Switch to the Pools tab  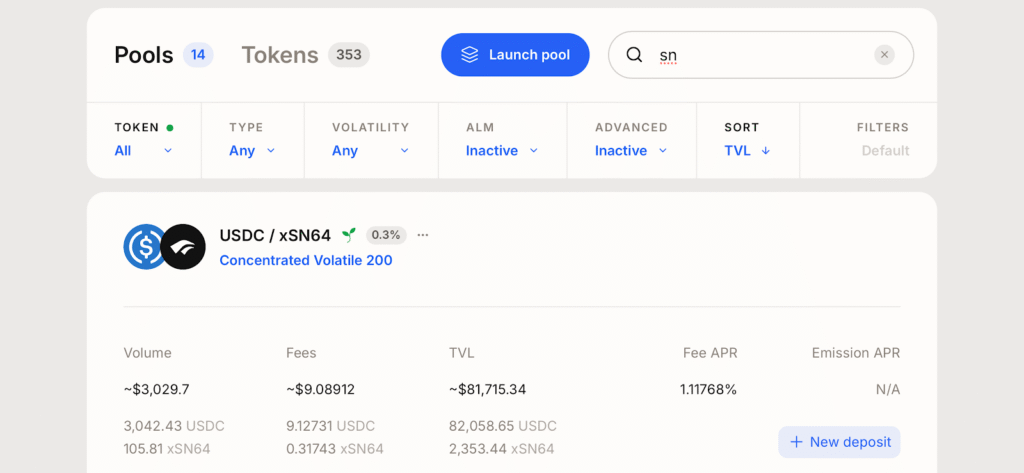(144, 55)
